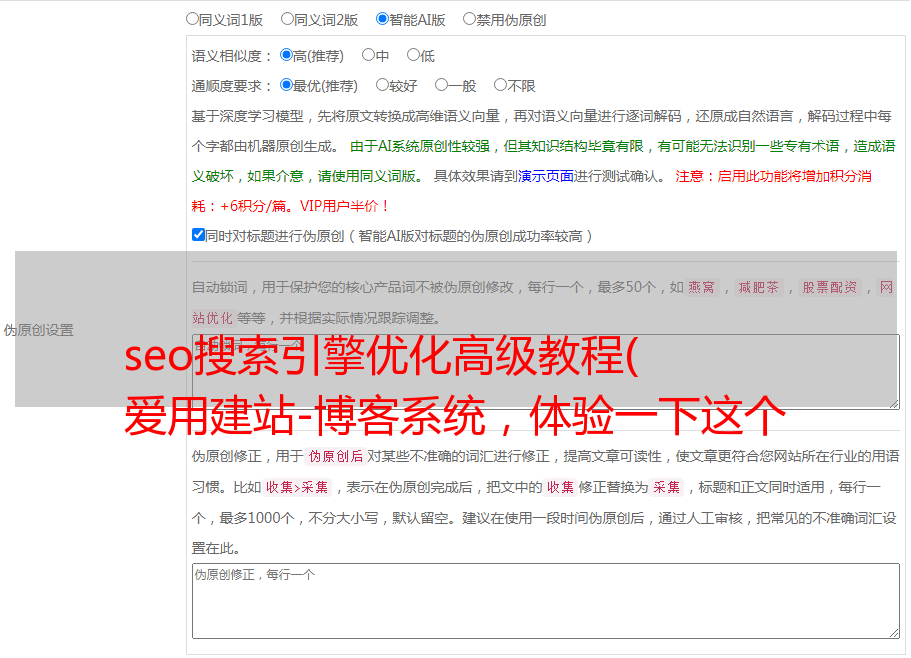
Task: Click the 伪原创设置 label
Action: pos(38,330)
